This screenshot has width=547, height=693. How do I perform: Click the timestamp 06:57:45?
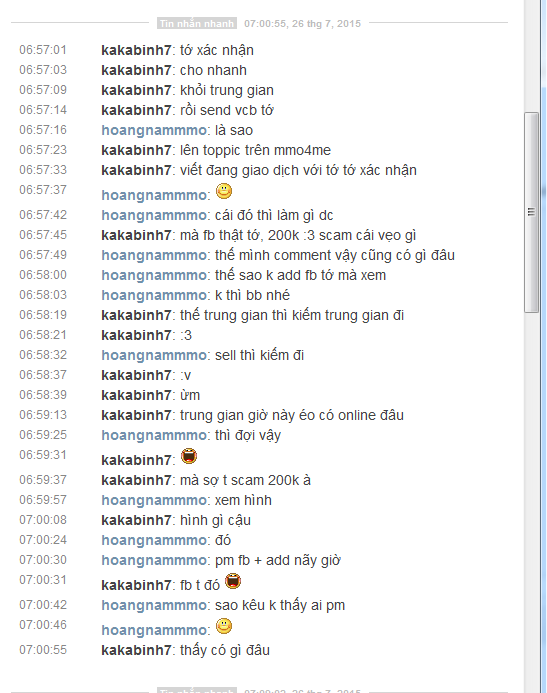click(43, 235)
